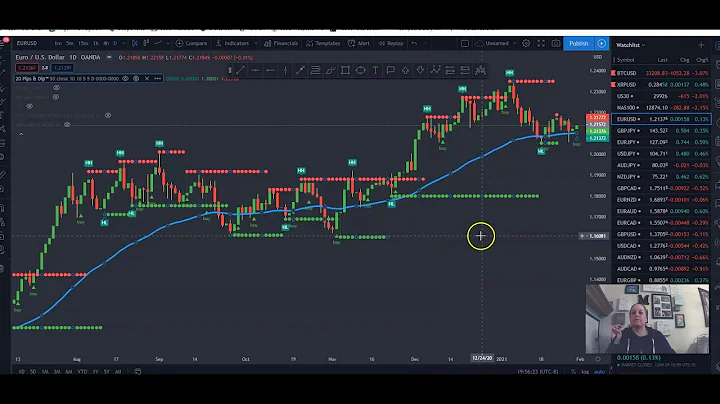This screenshot has height=404, width=720.
Task: Undo the last chart action
Action: 414,43
